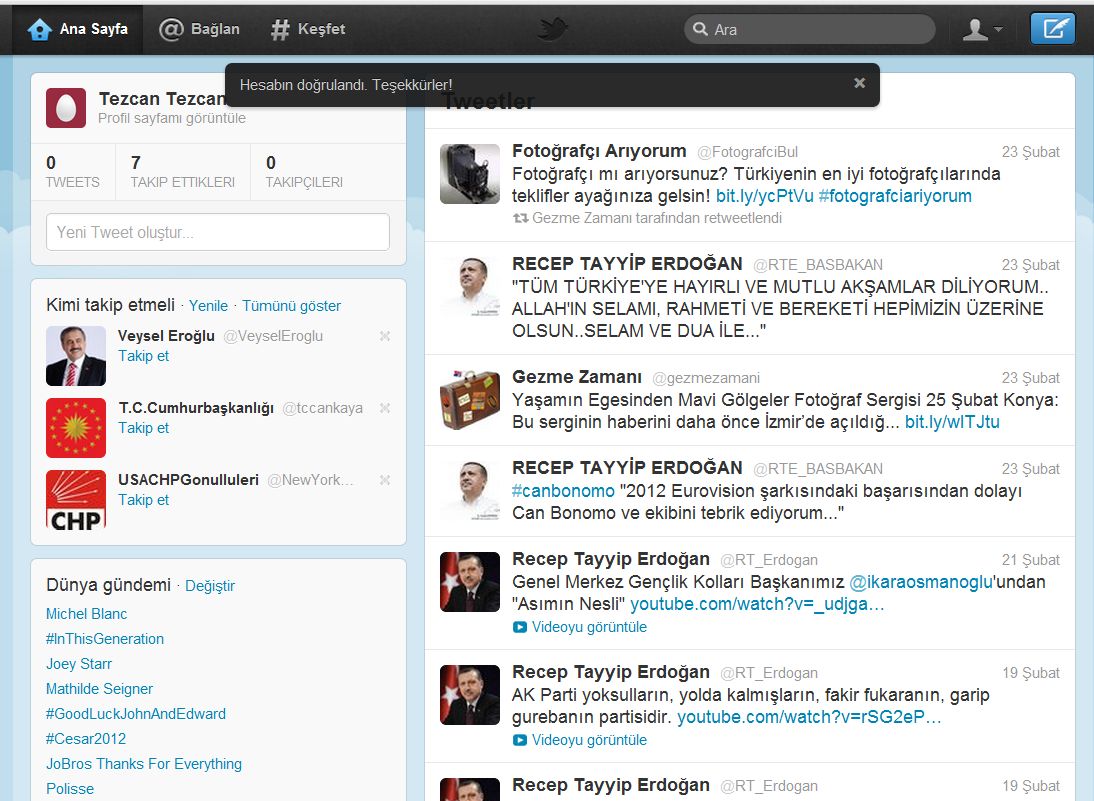This screenshot has width=1094, height=801.
Task: Open the 0 TAKİPÇİLERİ list
Action: 304,172
